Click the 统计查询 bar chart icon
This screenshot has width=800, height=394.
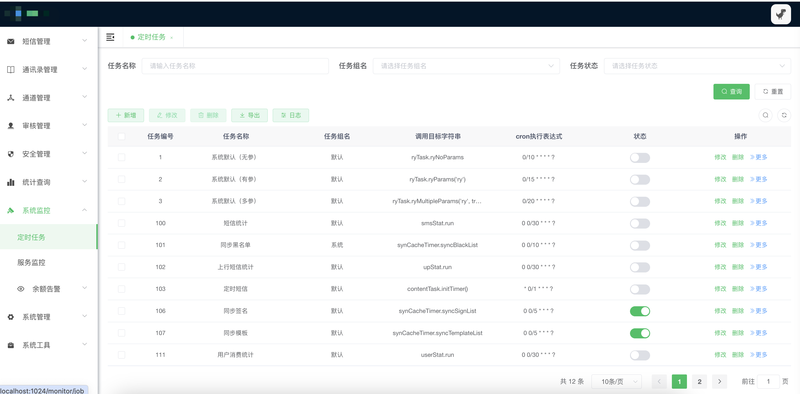10,182
